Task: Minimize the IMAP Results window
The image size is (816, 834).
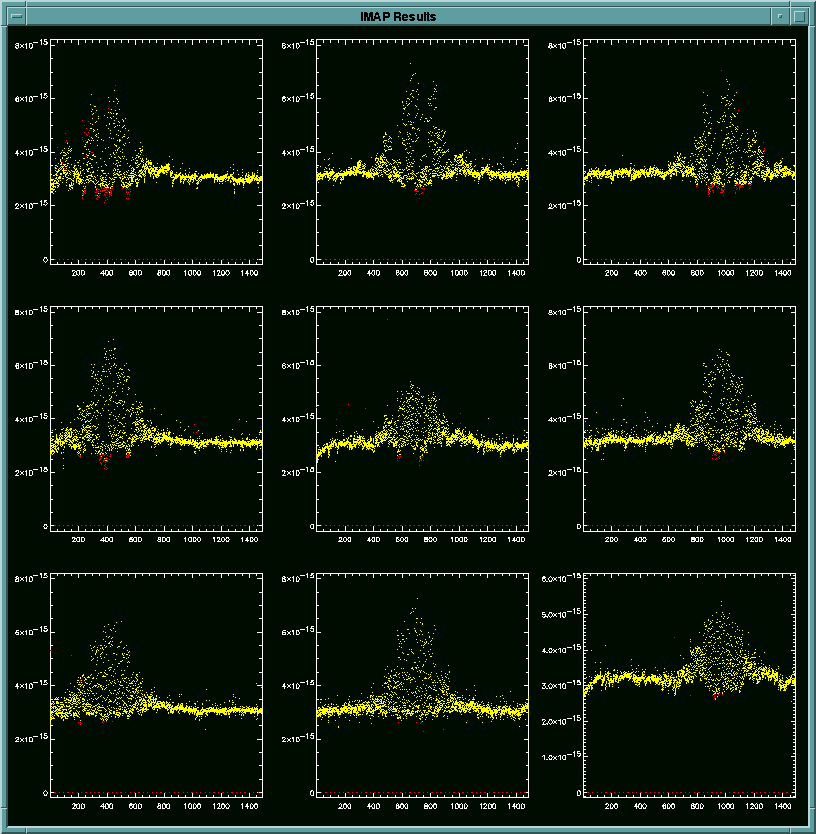Action: (x=779, y=17)
